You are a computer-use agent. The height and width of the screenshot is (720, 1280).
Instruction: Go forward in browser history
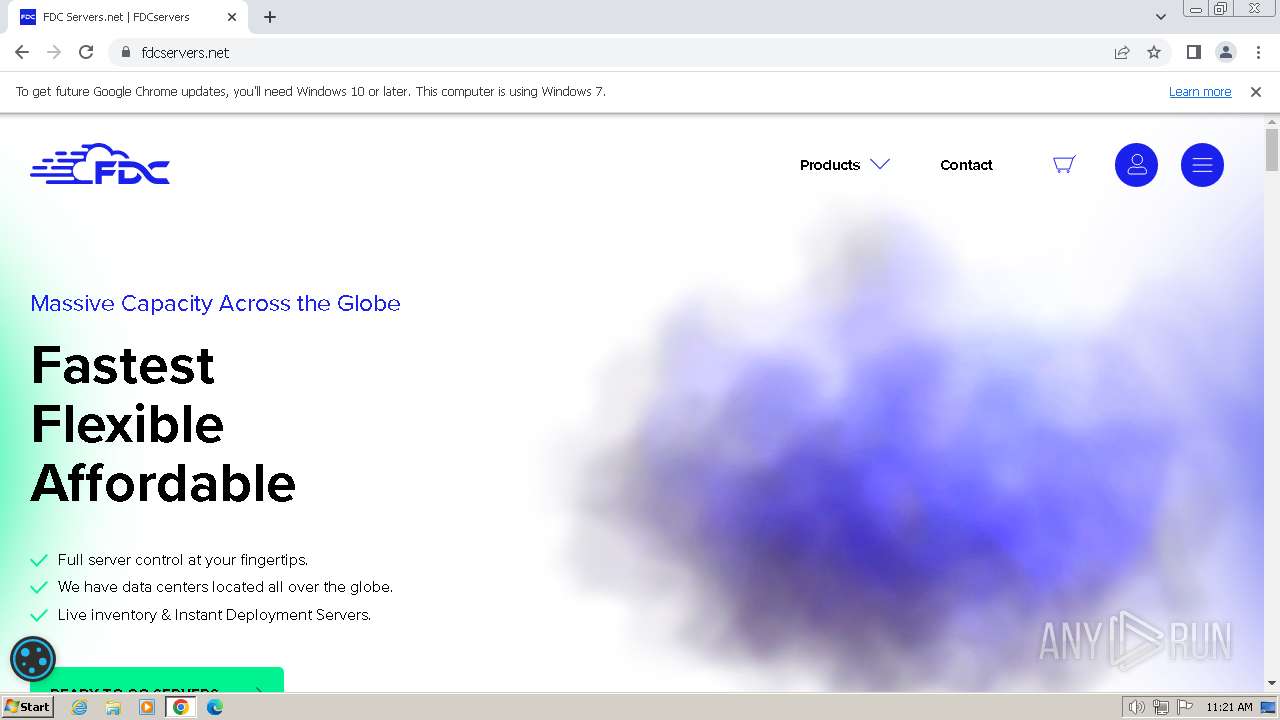[x=54, y=52]
